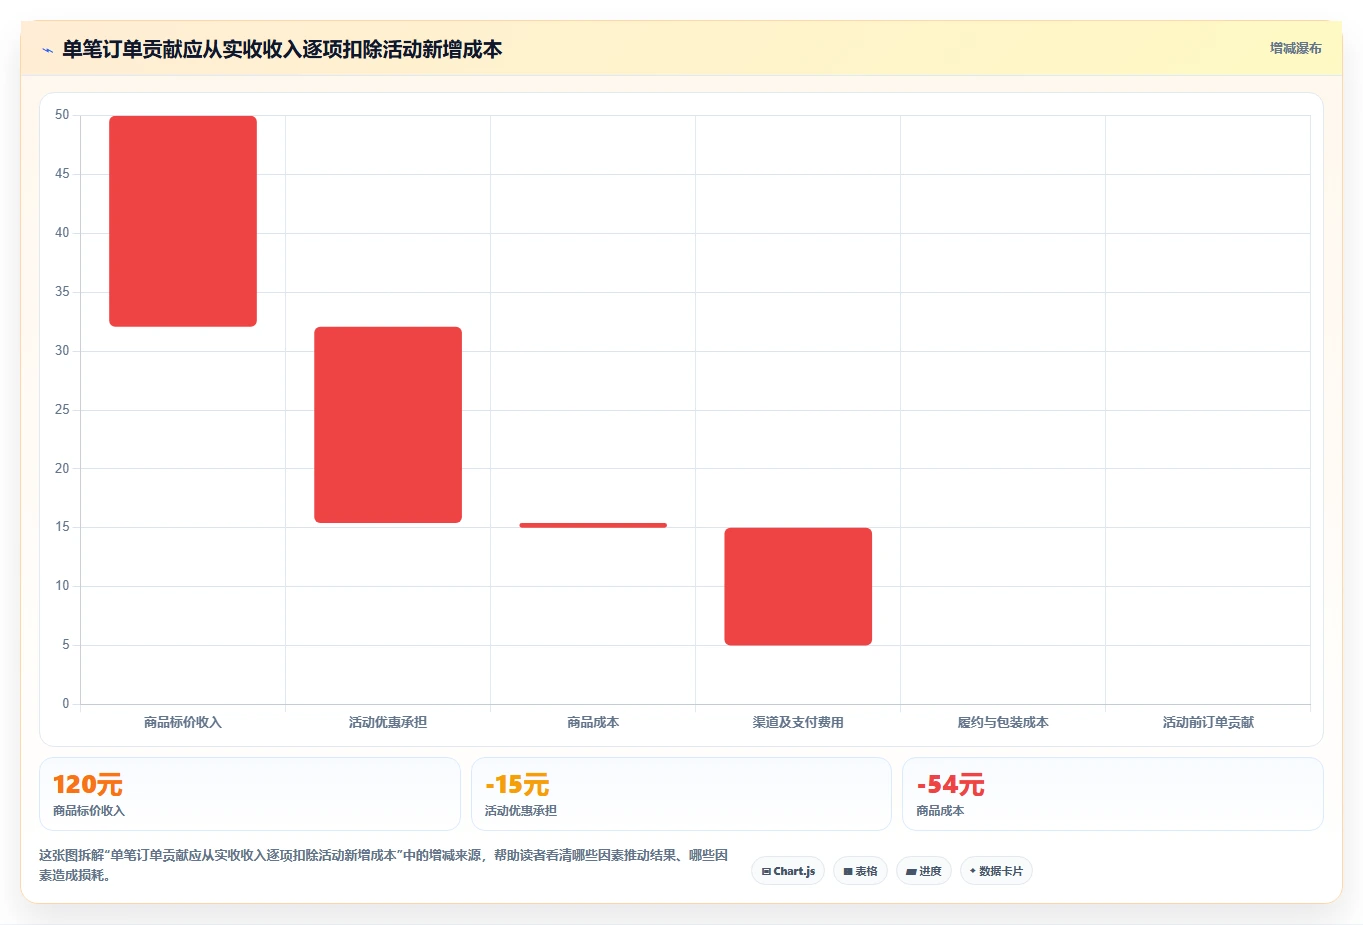Image resolution: width=1363 pixels, height=925 pixels.
Task: Click the y-axis value 45
Action: 62,174
